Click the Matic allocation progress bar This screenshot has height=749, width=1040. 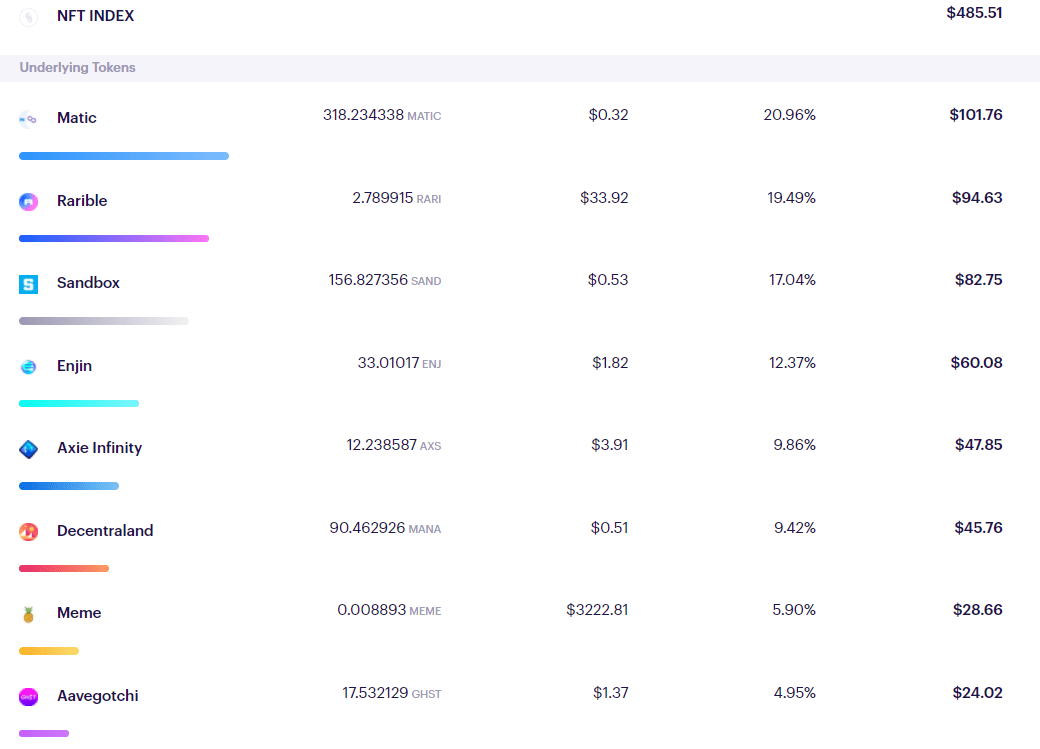(124, 156)
